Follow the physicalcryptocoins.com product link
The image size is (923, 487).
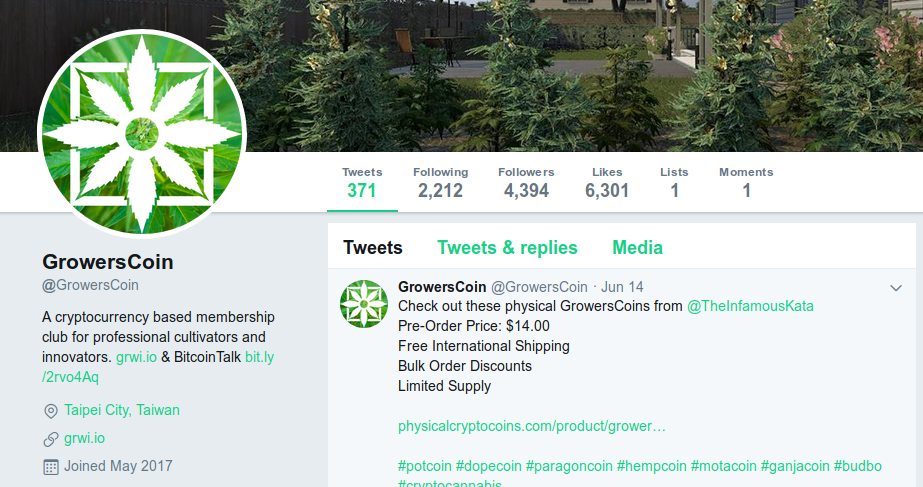(532, 426)
